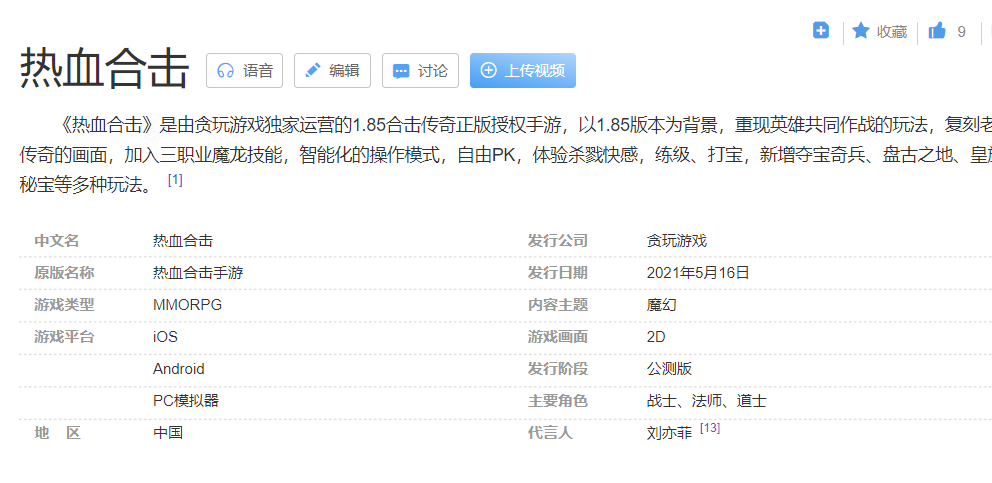The height and width of the screenshot is (483, 992).
Task: Select stage value 公测版
Action: pyautogui.click(x=669, y=368)
